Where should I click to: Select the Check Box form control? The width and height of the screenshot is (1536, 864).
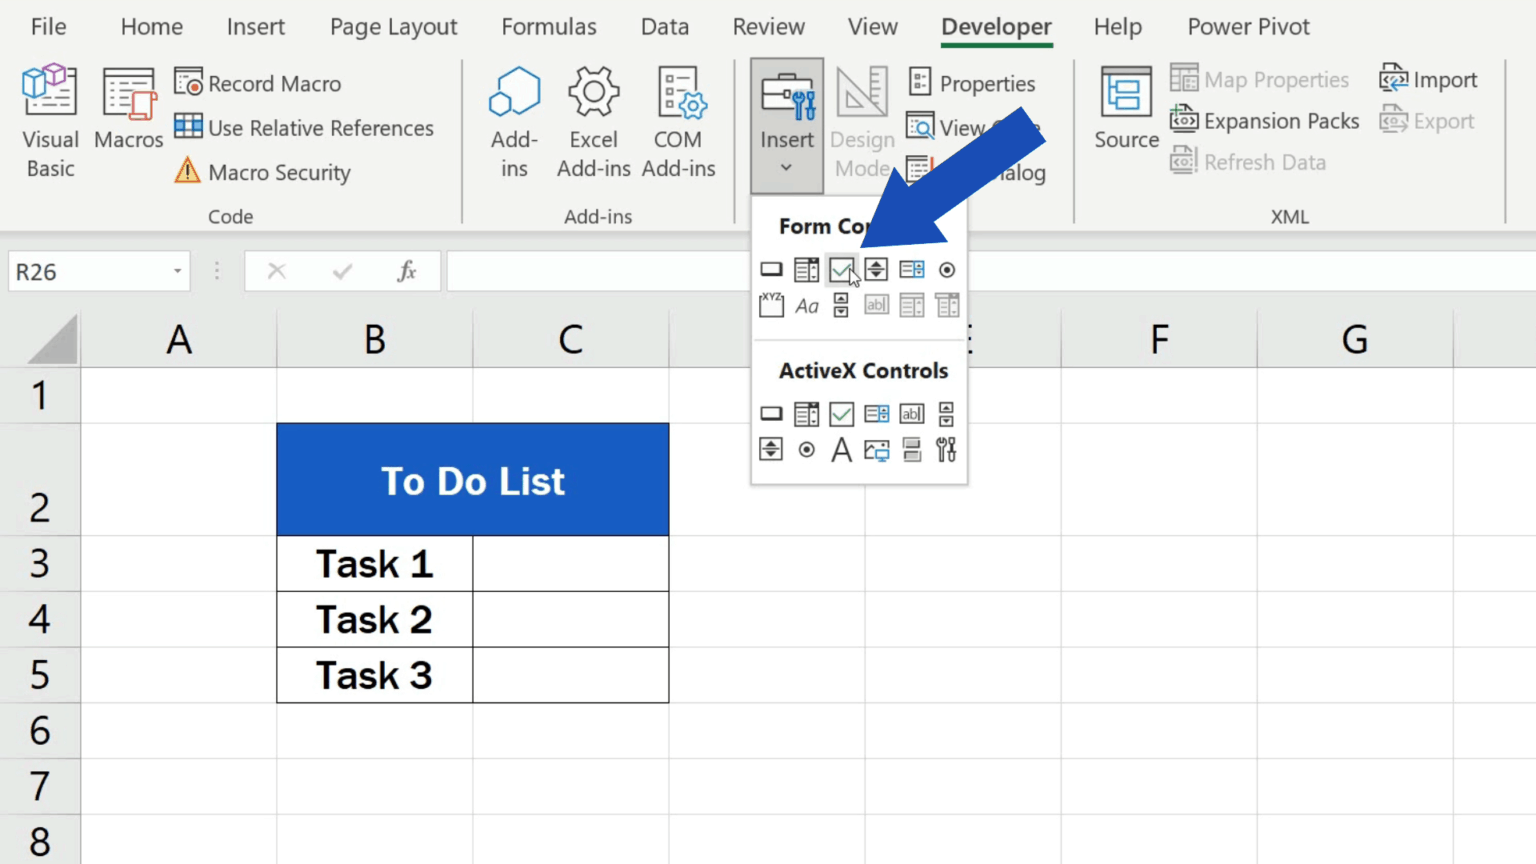841,269
